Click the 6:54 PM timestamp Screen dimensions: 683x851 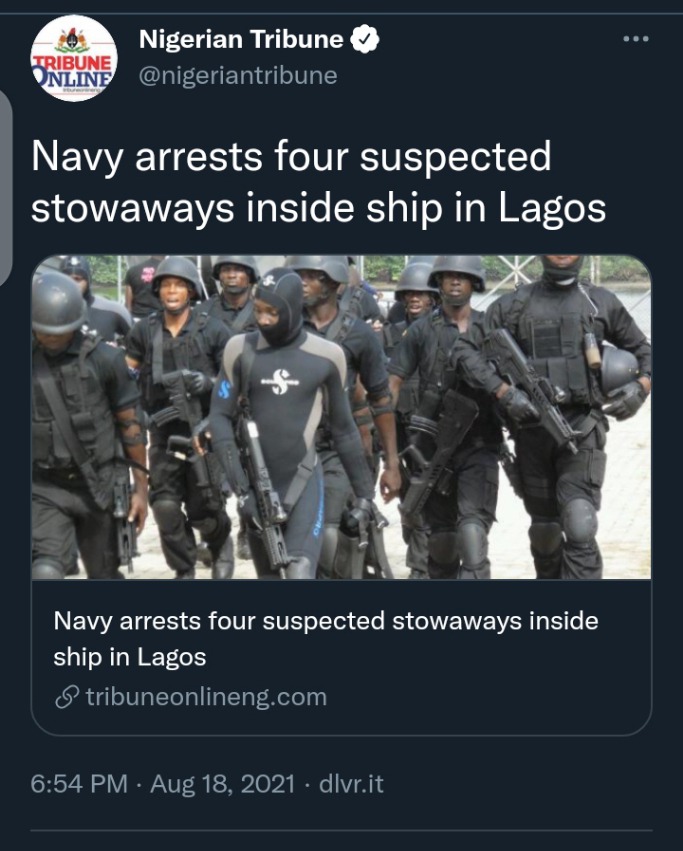coord(79,784)
